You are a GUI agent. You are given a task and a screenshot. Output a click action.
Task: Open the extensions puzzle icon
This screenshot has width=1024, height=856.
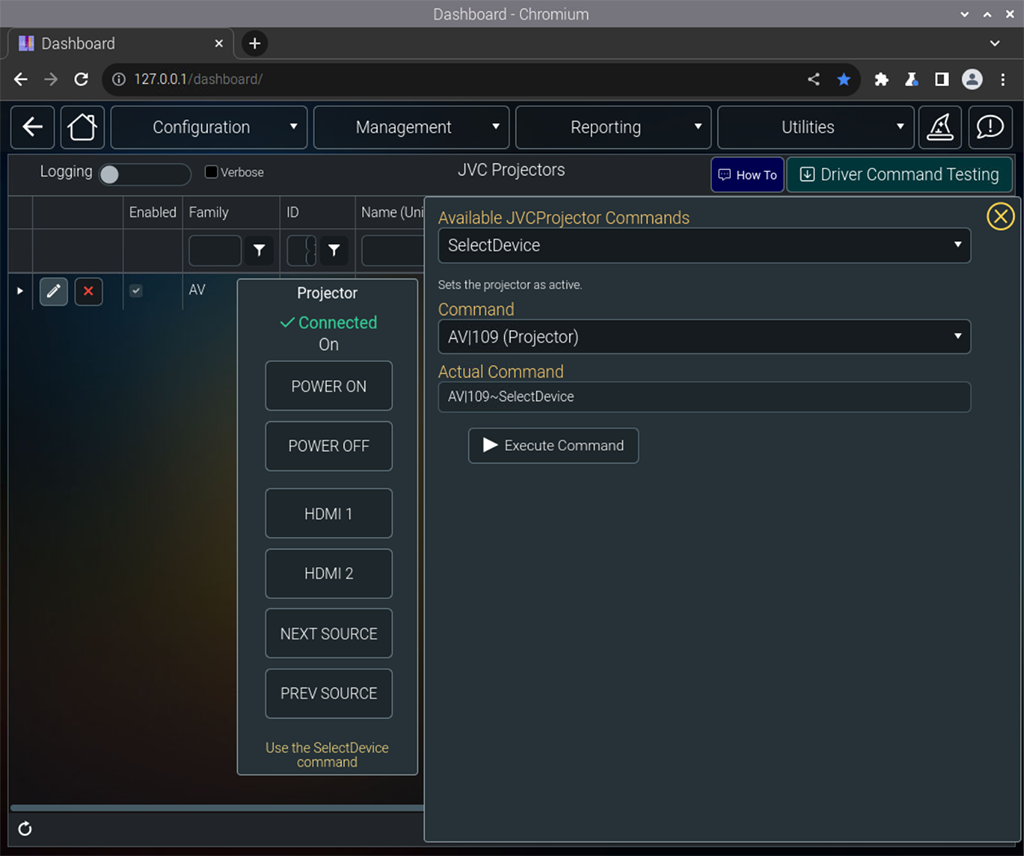click(881, 79)
